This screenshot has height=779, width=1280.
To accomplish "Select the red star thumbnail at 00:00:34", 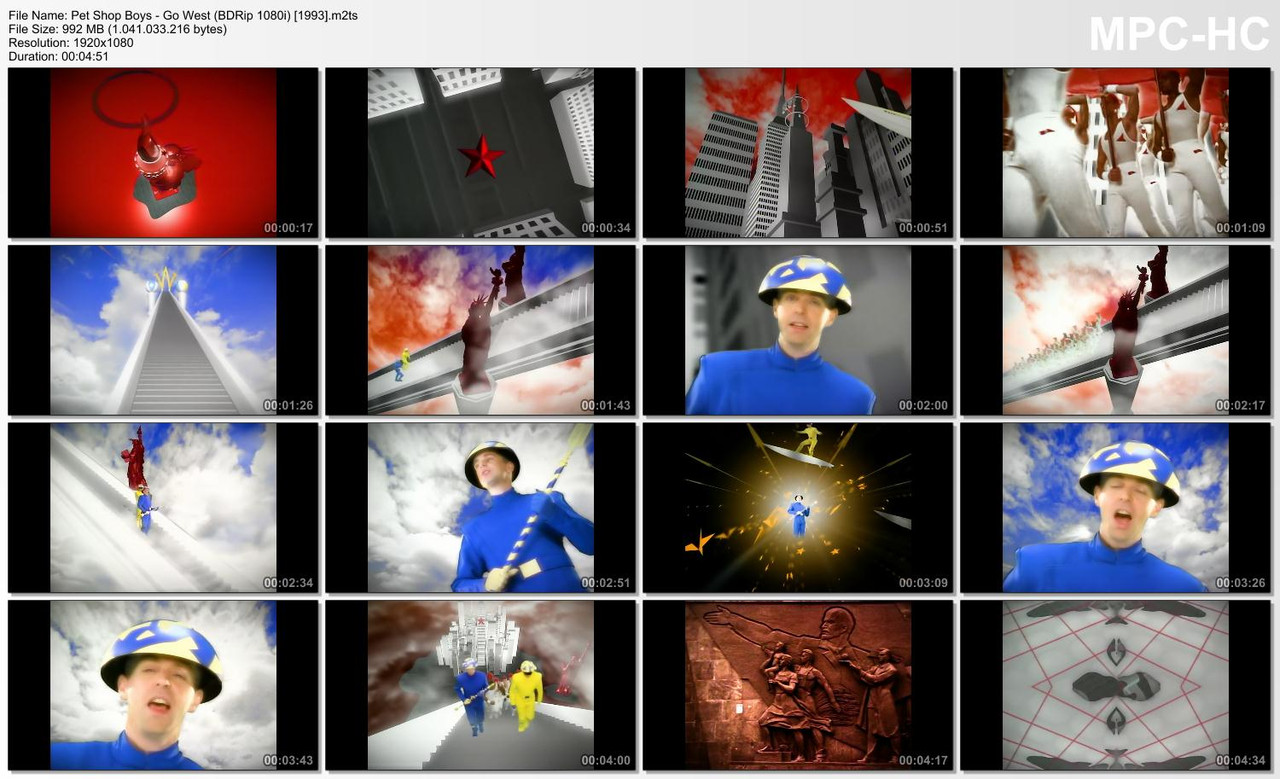I will (x=480, y=151).
